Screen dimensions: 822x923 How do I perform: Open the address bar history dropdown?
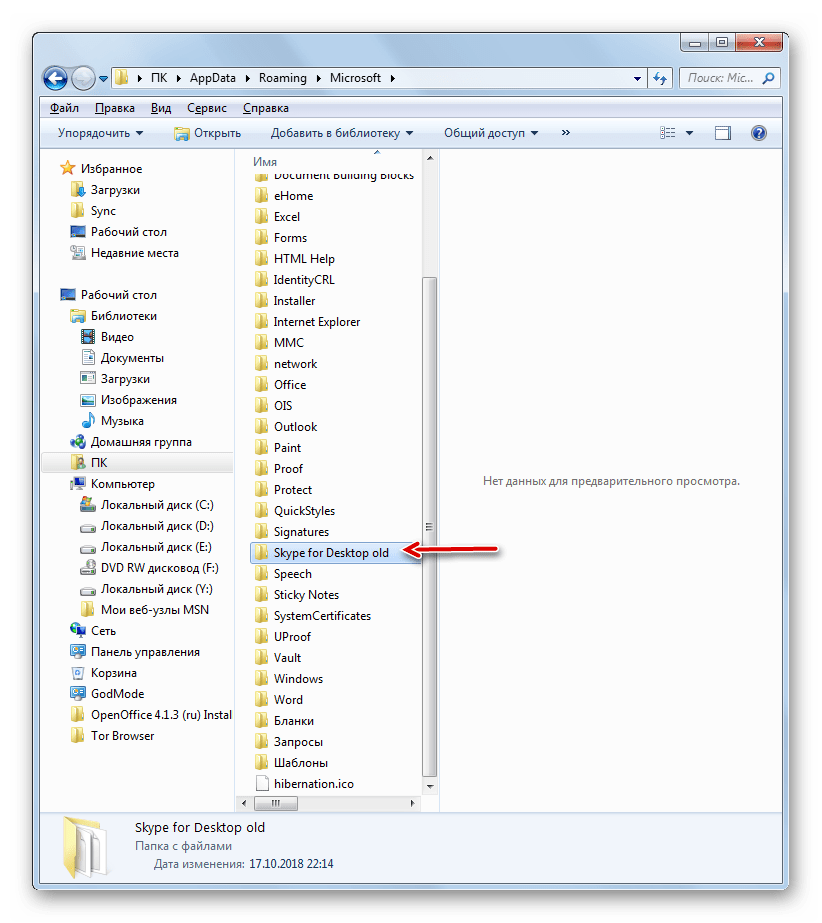(637, 78)
